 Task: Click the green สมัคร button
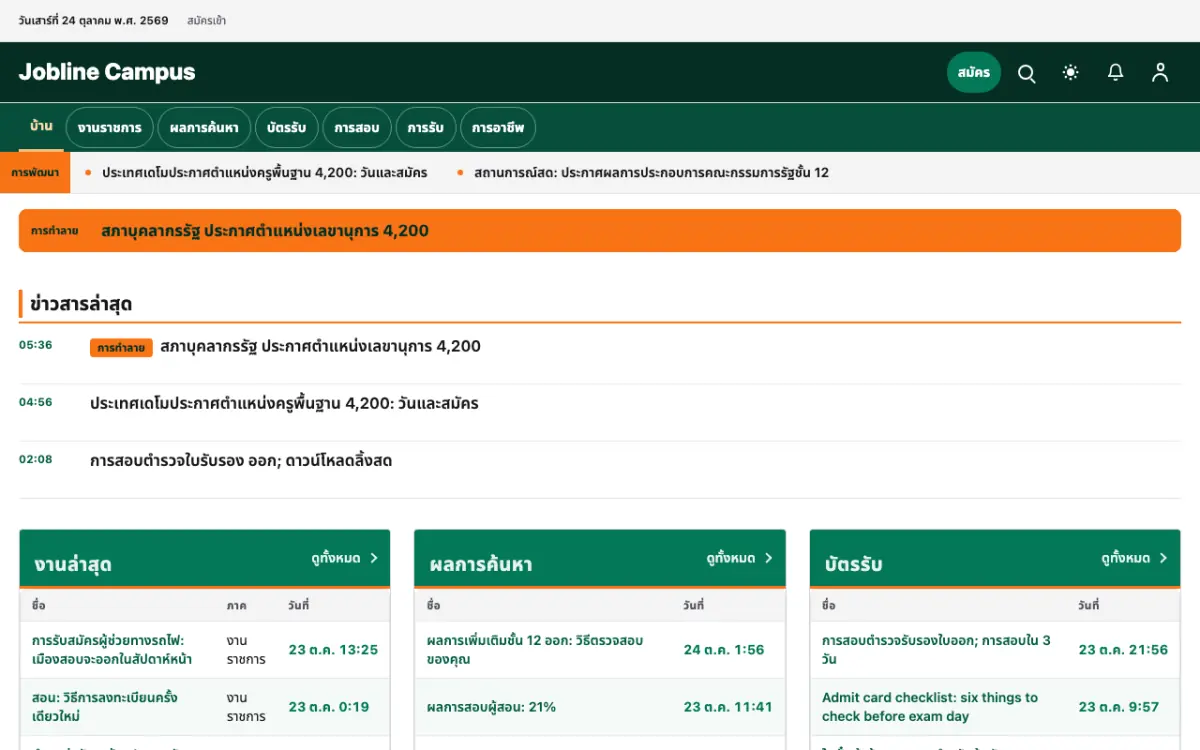click(x=974, y=73)
